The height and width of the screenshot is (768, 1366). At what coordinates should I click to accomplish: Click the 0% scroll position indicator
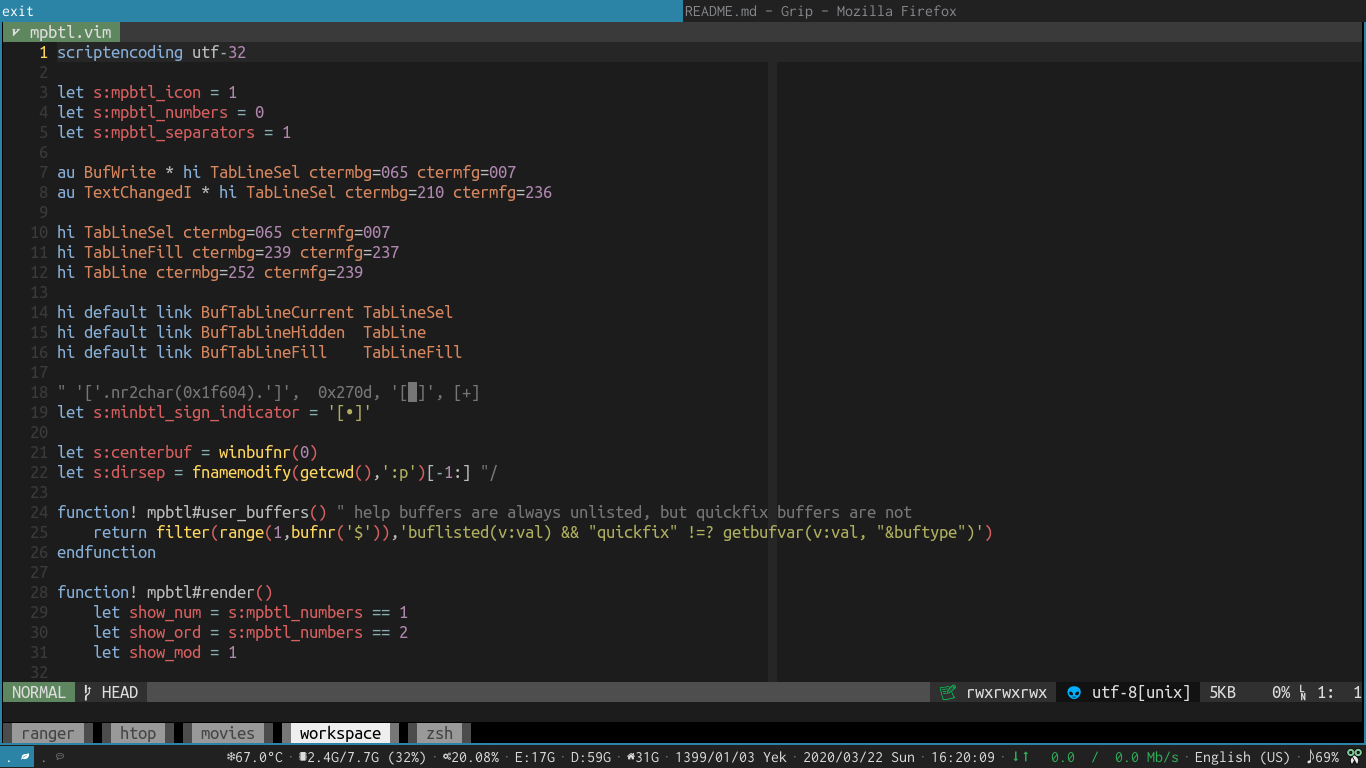pyautogui.click(x=1281, y=692)
